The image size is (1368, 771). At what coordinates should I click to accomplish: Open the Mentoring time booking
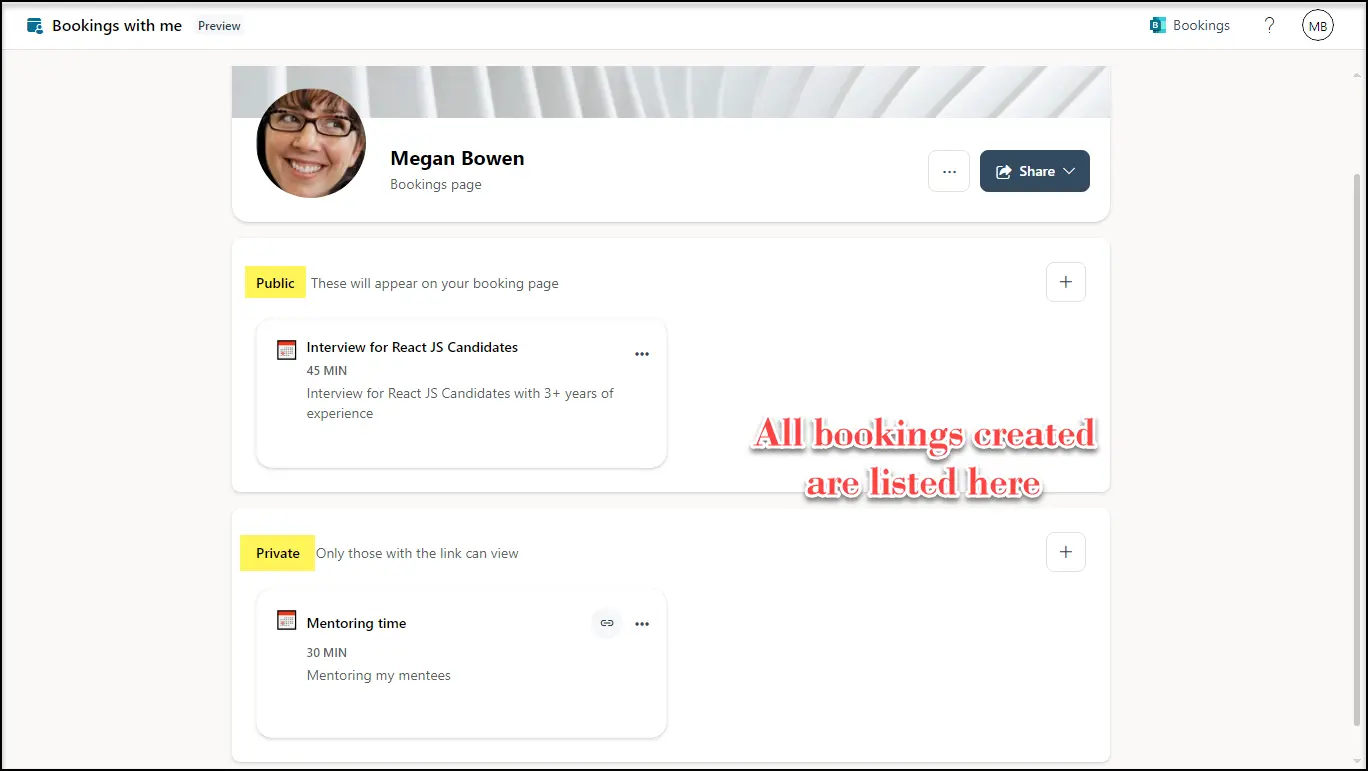(356, 623)
